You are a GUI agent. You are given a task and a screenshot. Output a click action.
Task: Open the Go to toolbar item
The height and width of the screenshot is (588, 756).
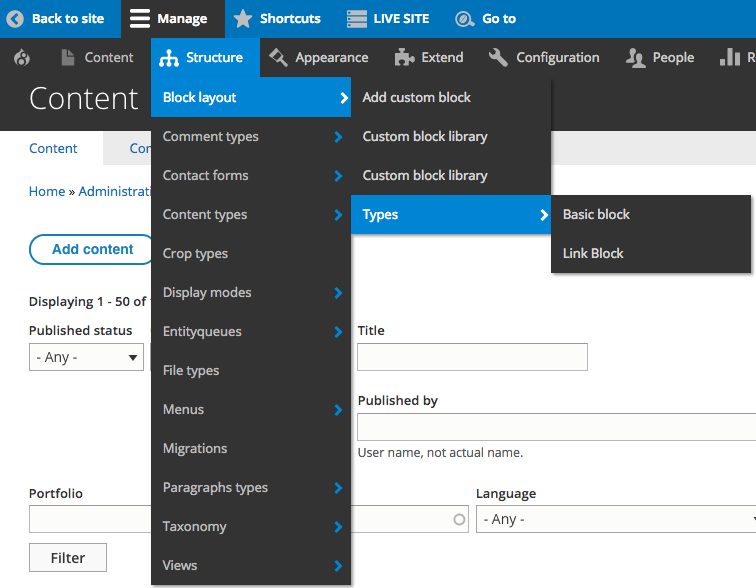pos(486,19)
